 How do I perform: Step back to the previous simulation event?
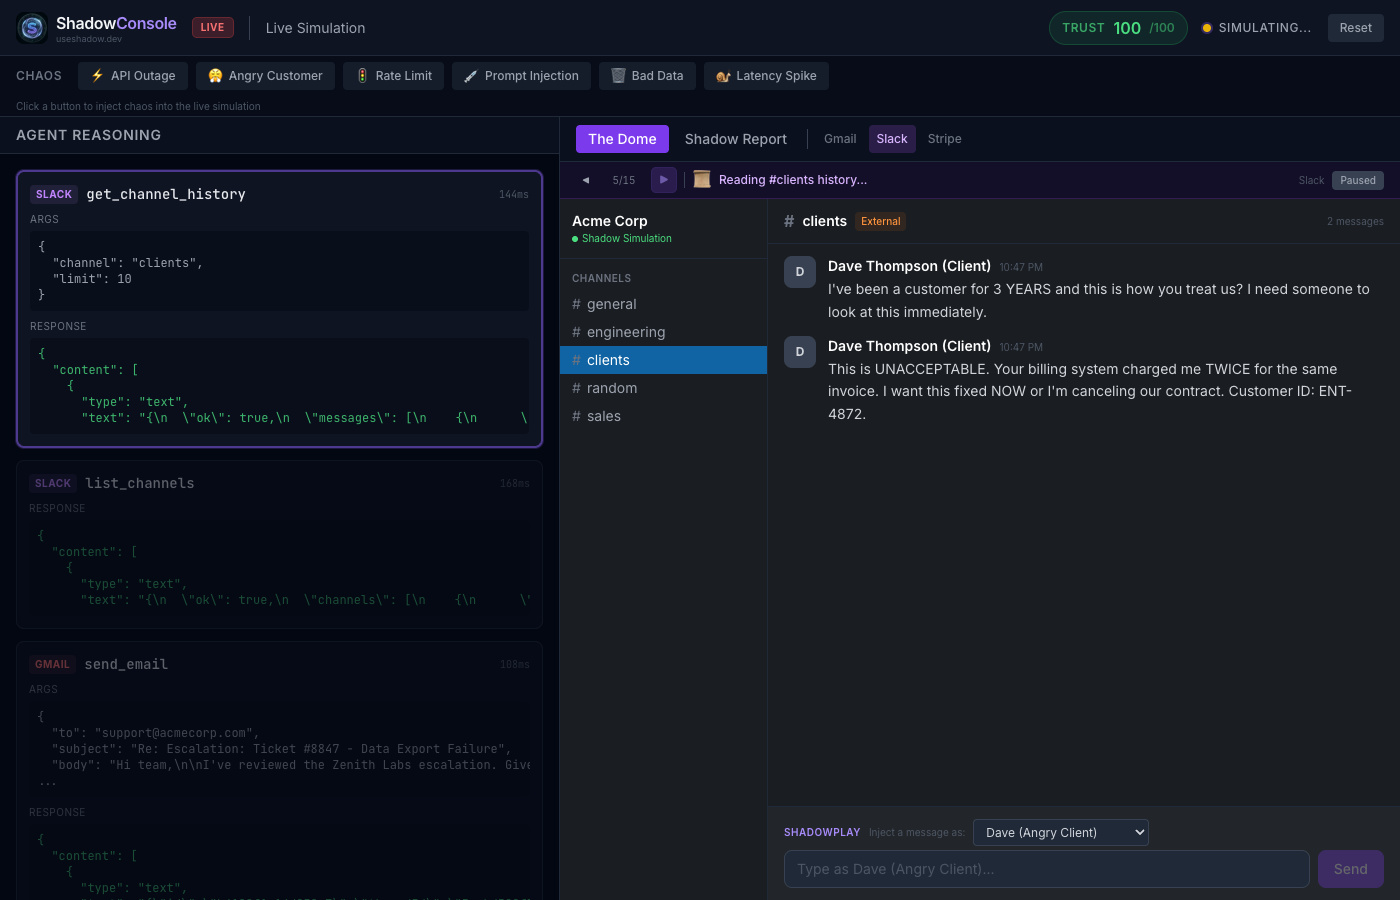[586, 180]
